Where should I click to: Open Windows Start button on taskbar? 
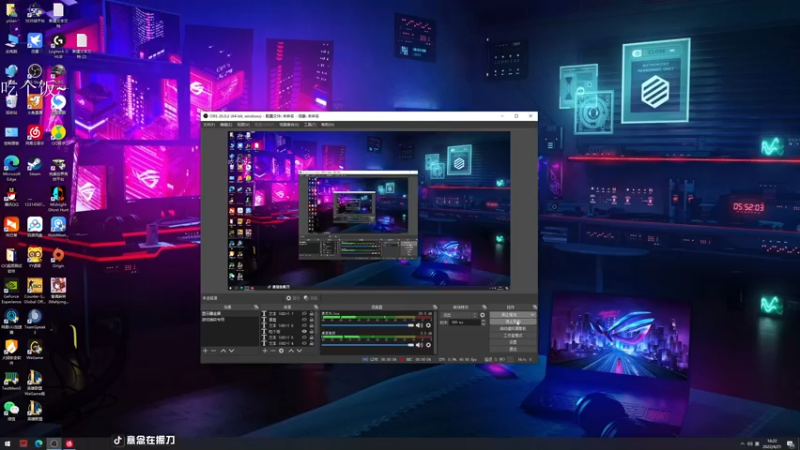7,443
